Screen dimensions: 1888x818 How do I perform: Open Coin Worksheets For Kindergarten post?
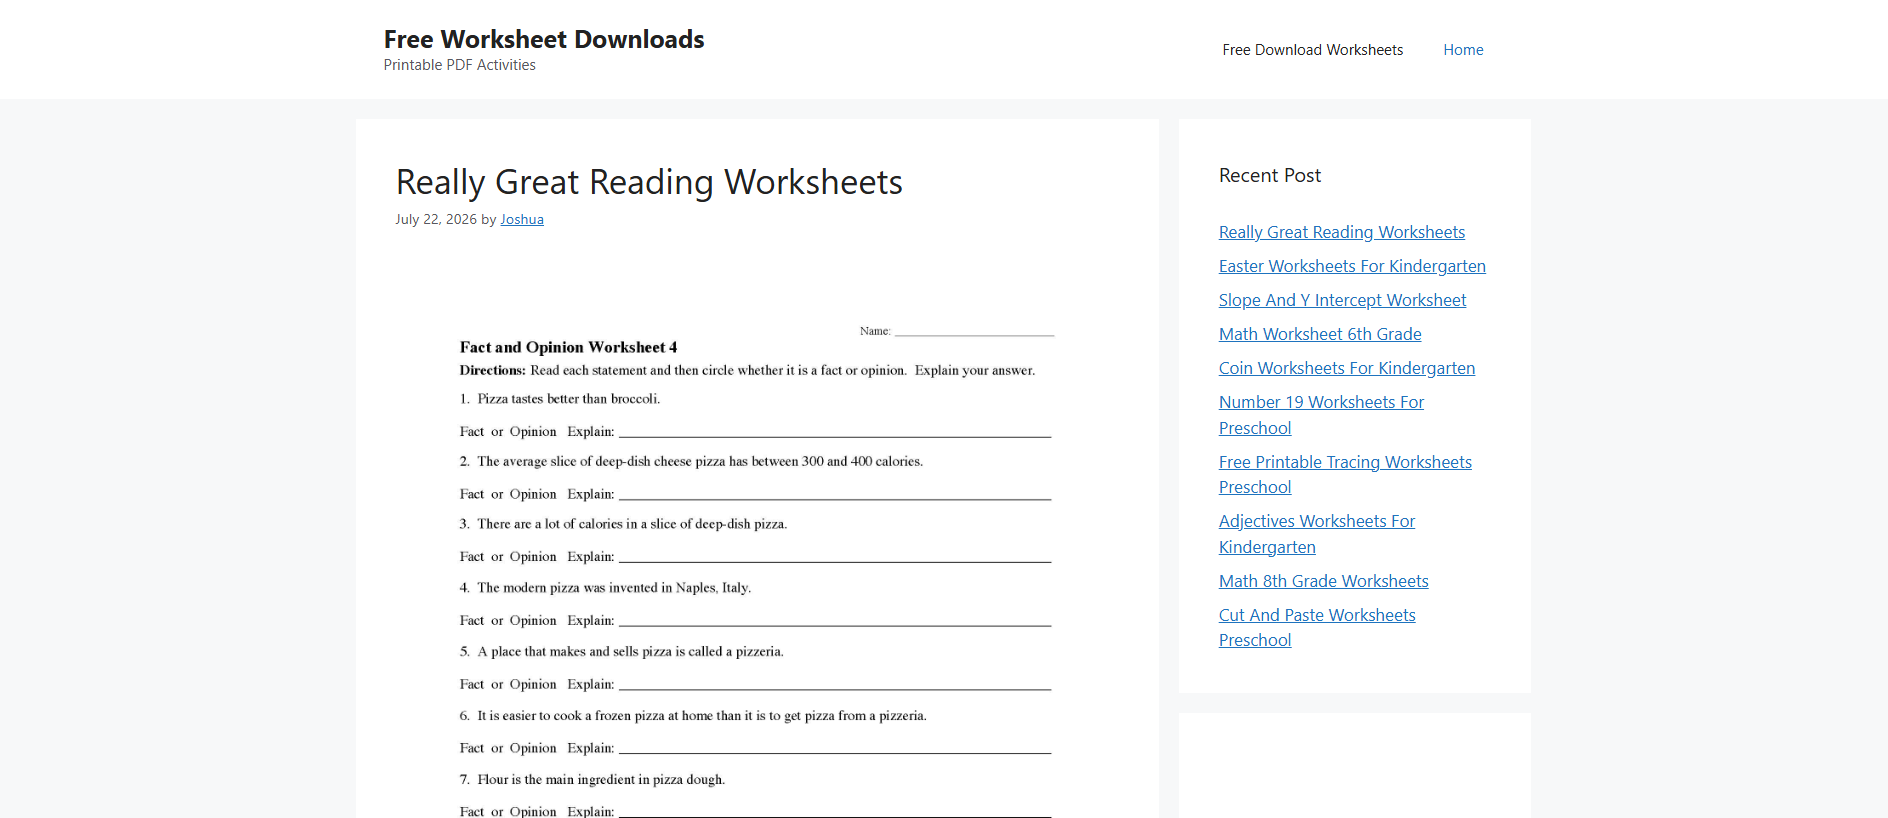click(1347, 368)
